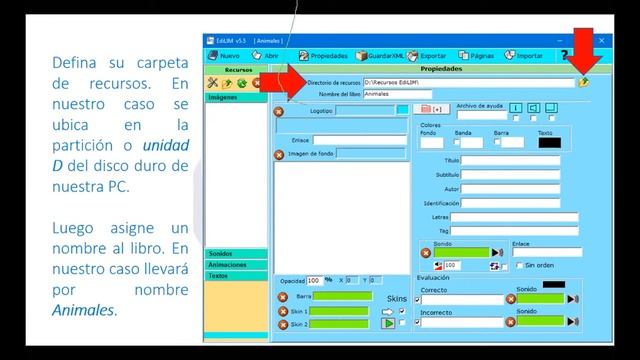Click the loop icon under Sonido
The width and height of the screenshot is (640, 360).
[495, 267]
